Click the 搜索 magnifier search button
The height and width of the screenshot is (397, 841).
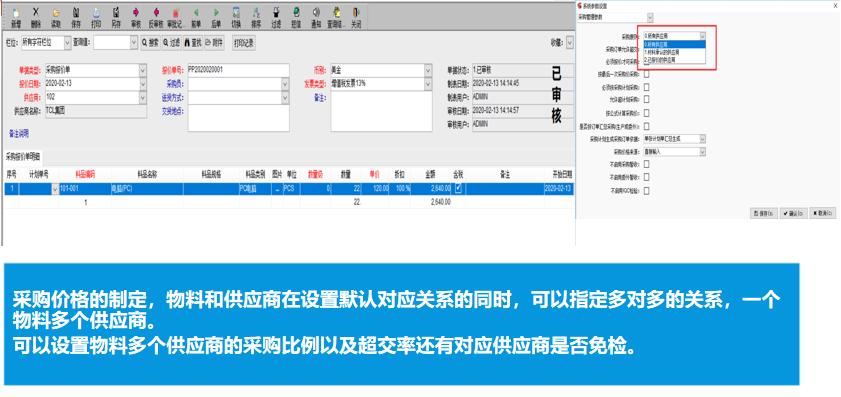[x=151, y=43]
